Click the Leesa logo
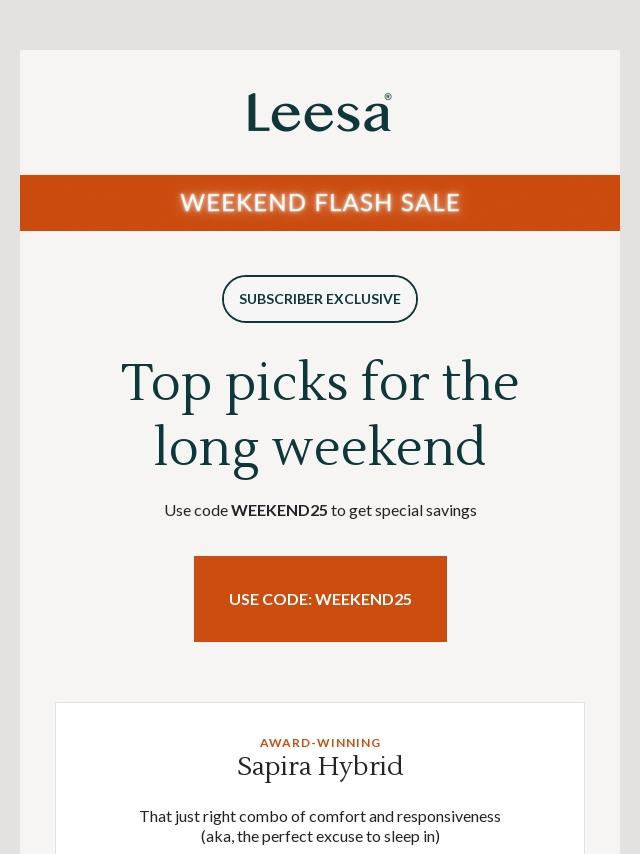The height and width of the screenshot is (854, 640). coord(317,113)
